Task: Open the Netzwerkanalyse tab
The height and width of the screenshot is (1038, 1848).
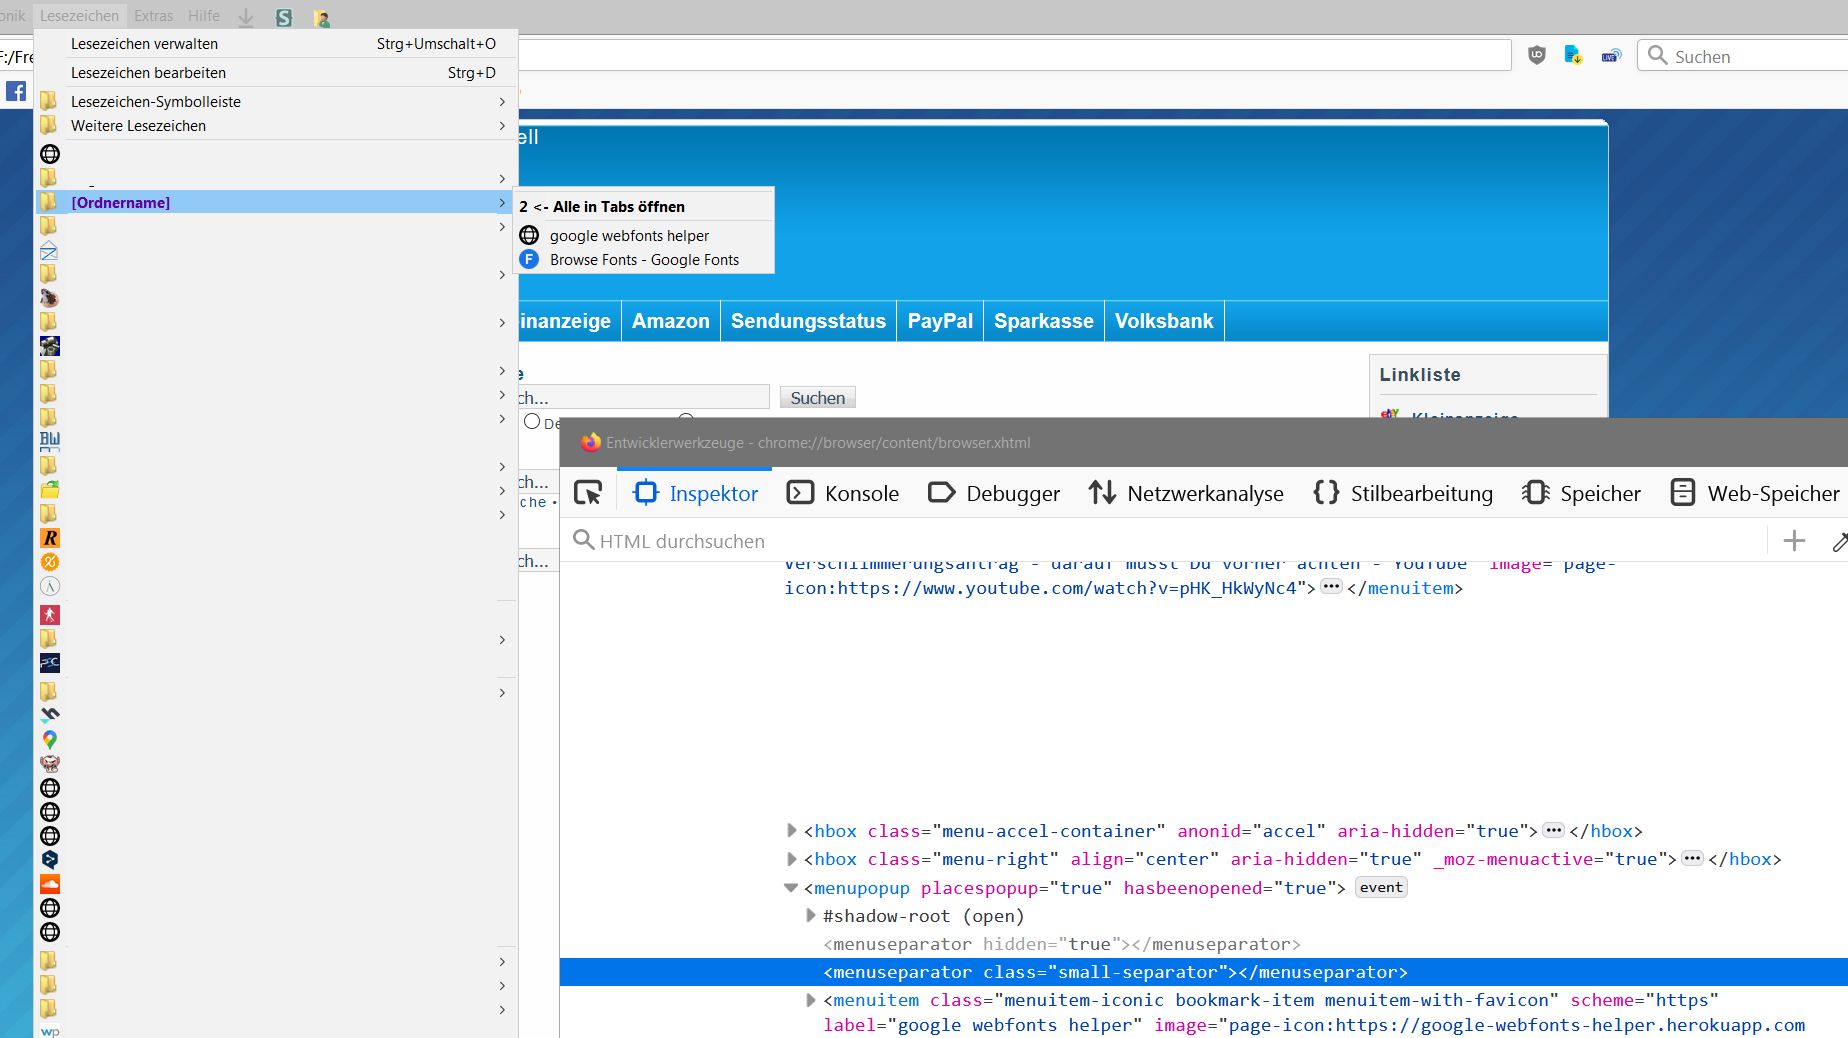Action: tap(1186, 493)
